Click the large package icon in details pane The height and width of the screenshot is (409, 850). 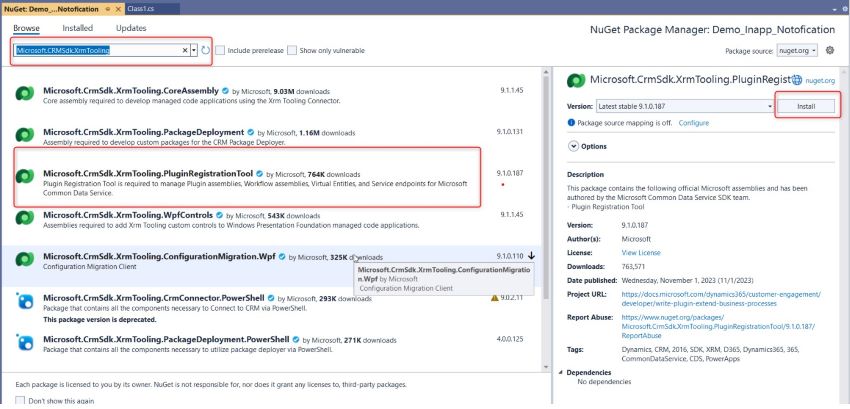[x=576, y=80]
